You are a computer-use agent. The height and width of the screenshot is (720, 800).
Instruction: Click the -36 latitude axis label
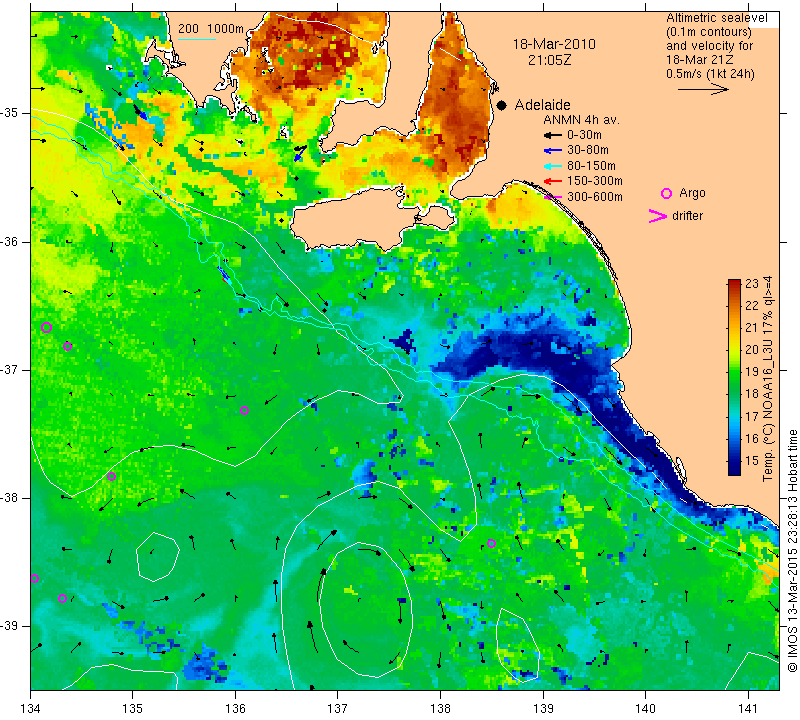pyautogui.click(x=9, y=241)
